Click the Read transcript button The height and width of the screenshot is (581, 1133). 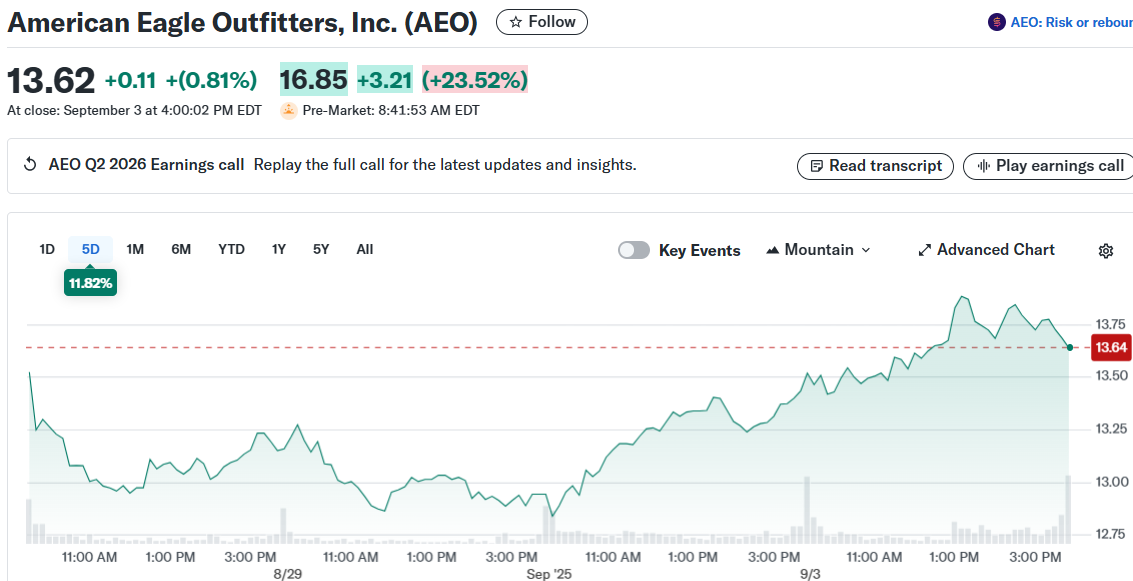[875, 166]
